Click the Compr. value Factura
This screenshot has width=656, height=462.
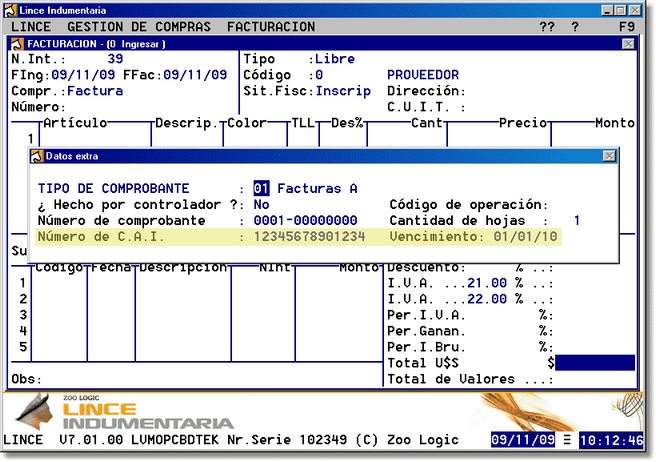coord(95,91)
